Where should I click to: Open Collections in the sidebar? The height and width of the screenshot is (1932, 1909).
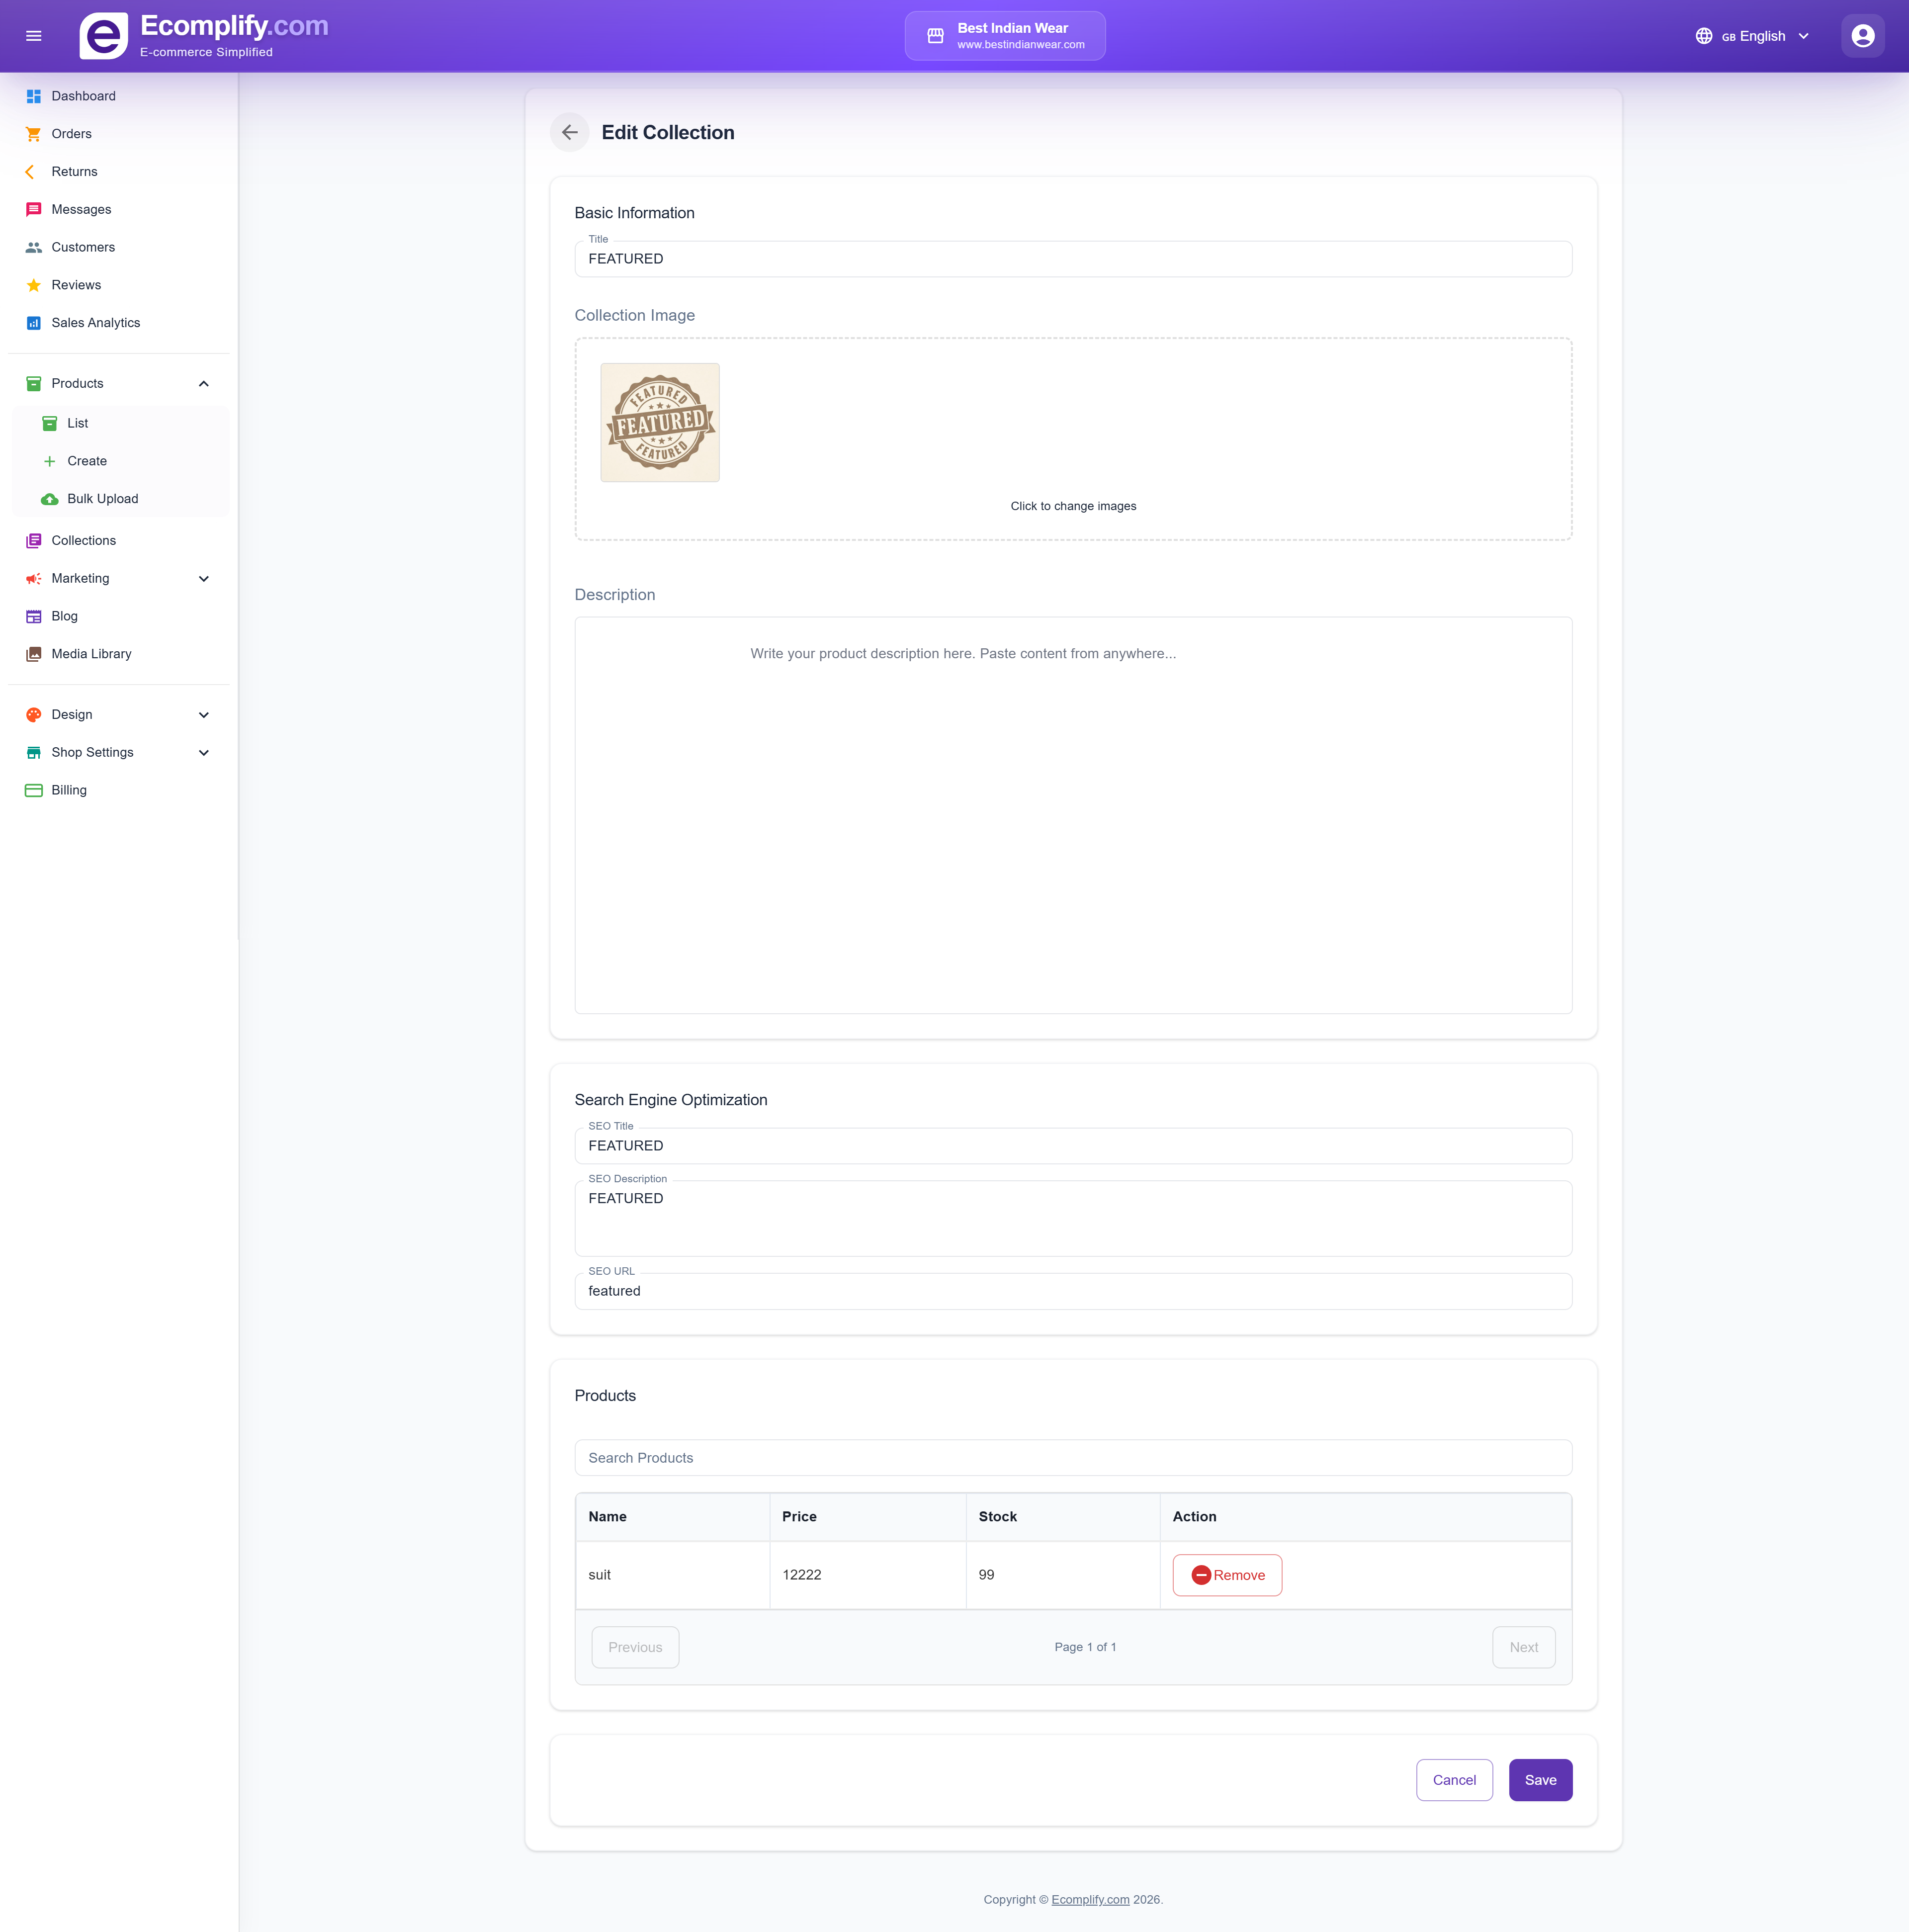coord(83,541)
